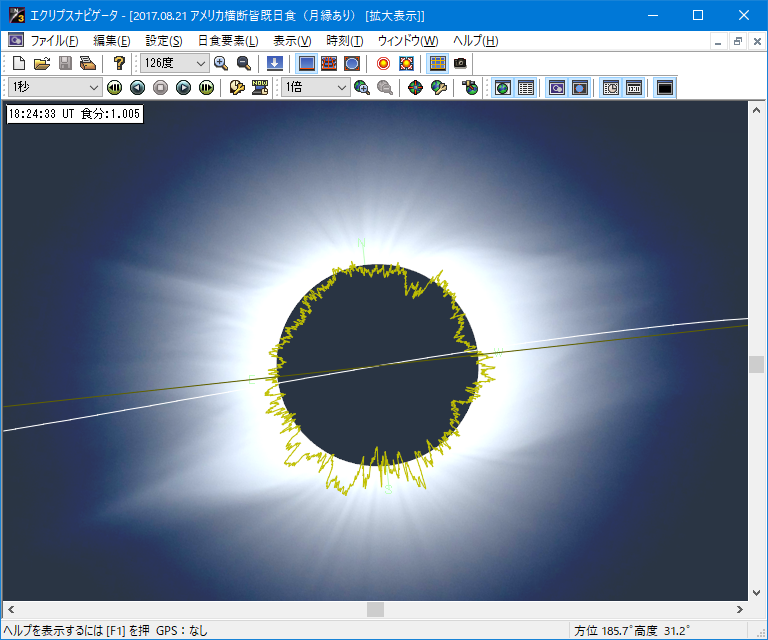
Task: Open the 時刻(T) menu
Action: coord(344,41)
